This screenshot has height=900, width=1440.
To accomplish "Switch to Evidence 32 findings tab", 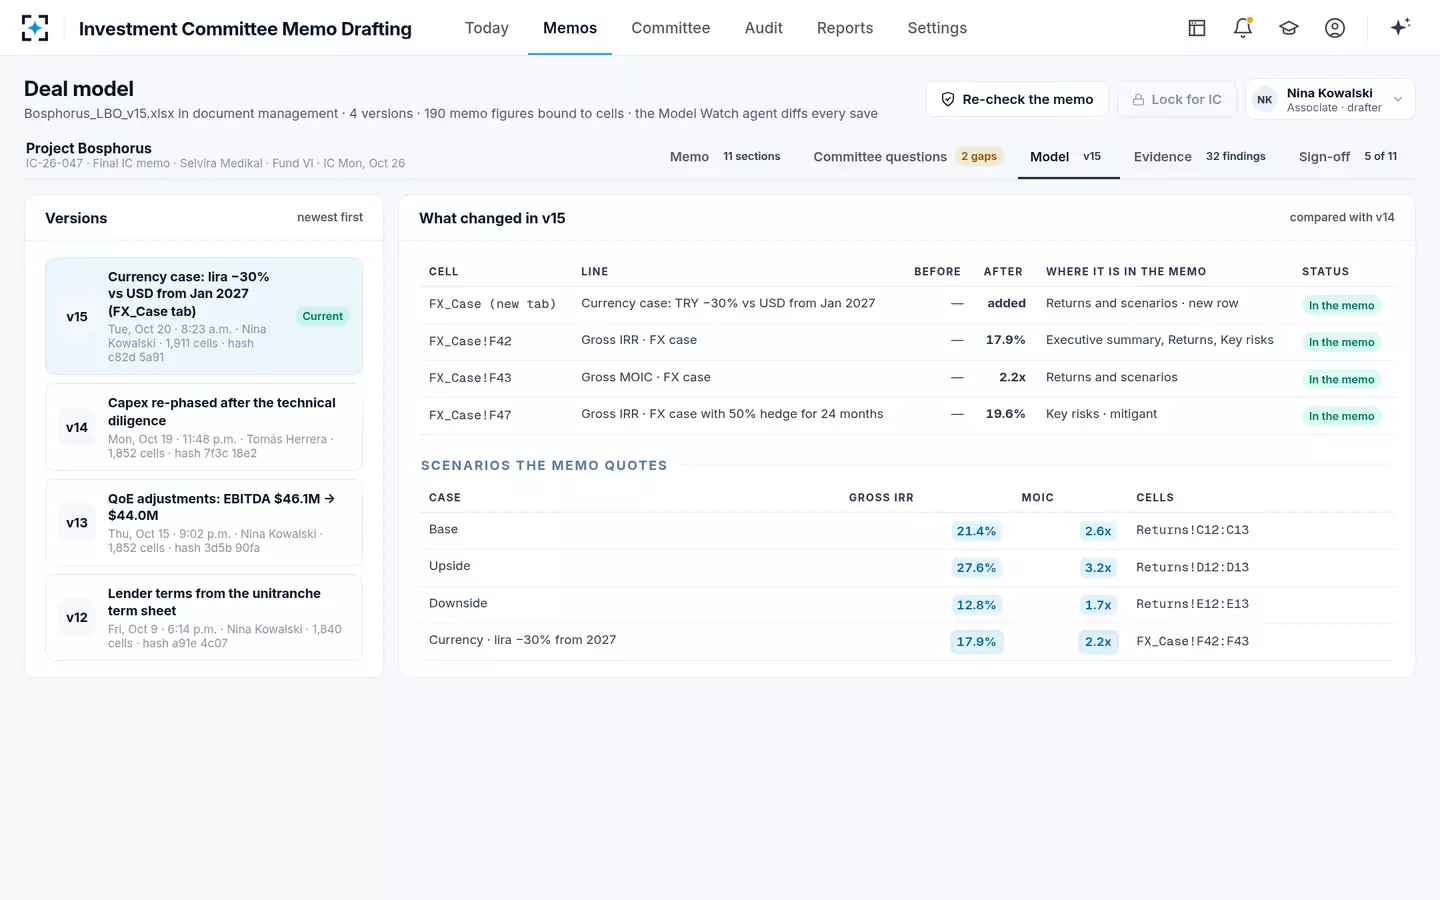I will (x=1200, y=157).
